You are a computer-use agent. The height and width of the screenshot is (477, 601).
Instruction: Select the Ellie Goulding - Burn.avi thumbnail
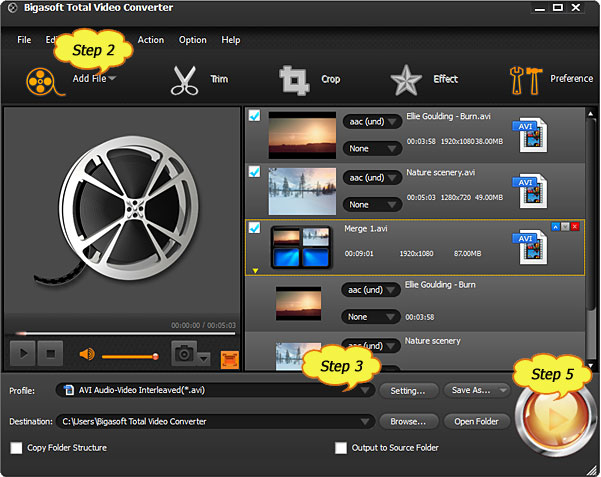click(302, 135)
